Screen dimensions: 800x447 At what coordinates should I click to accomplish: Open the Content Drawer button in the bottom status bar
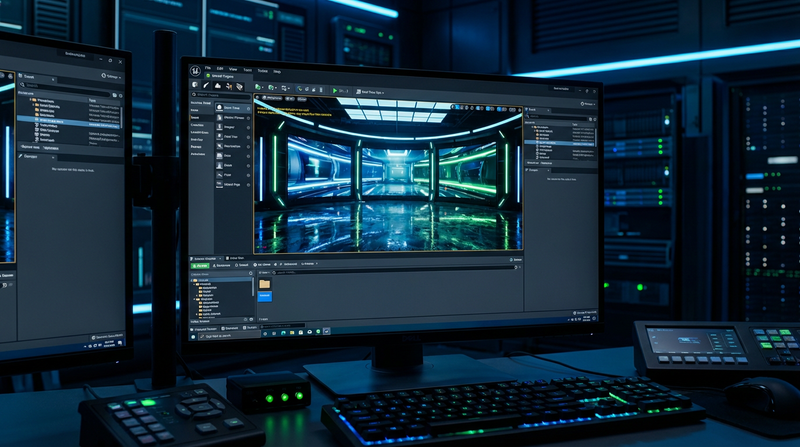click(x=204, y=329)
